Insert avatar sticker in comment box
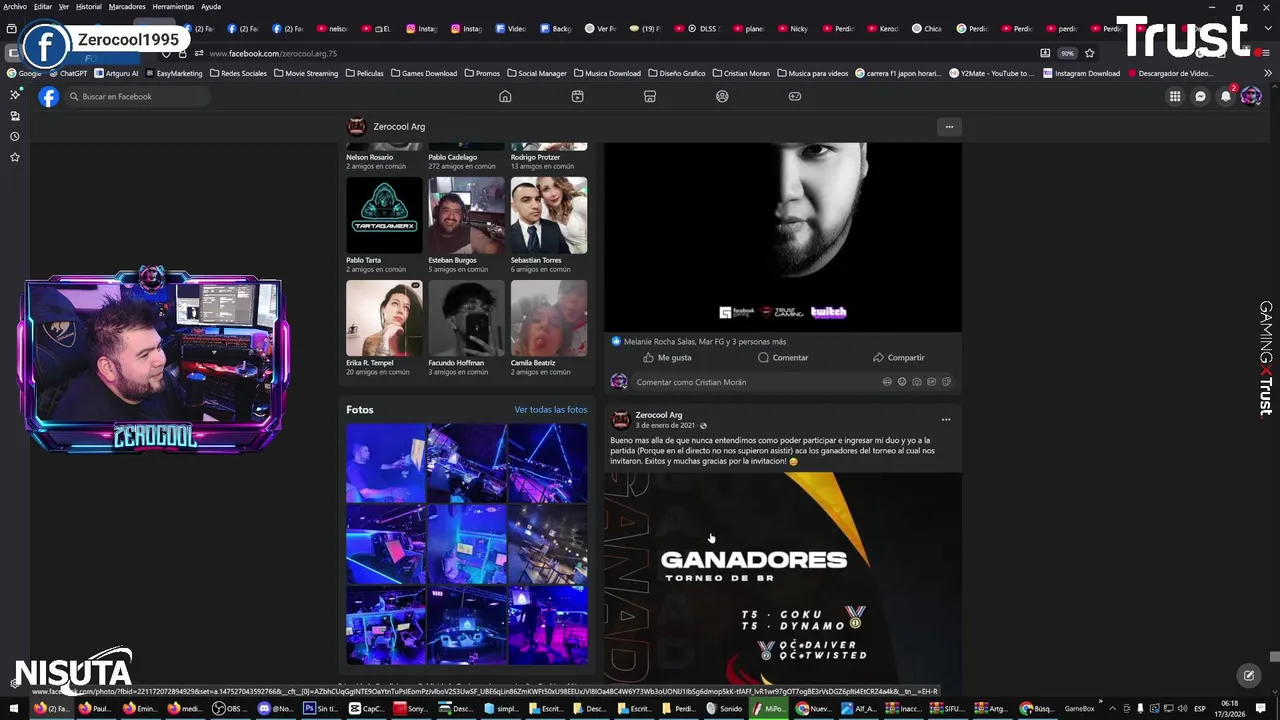Viewport: 1280px width, 720px height. point(887,382)
